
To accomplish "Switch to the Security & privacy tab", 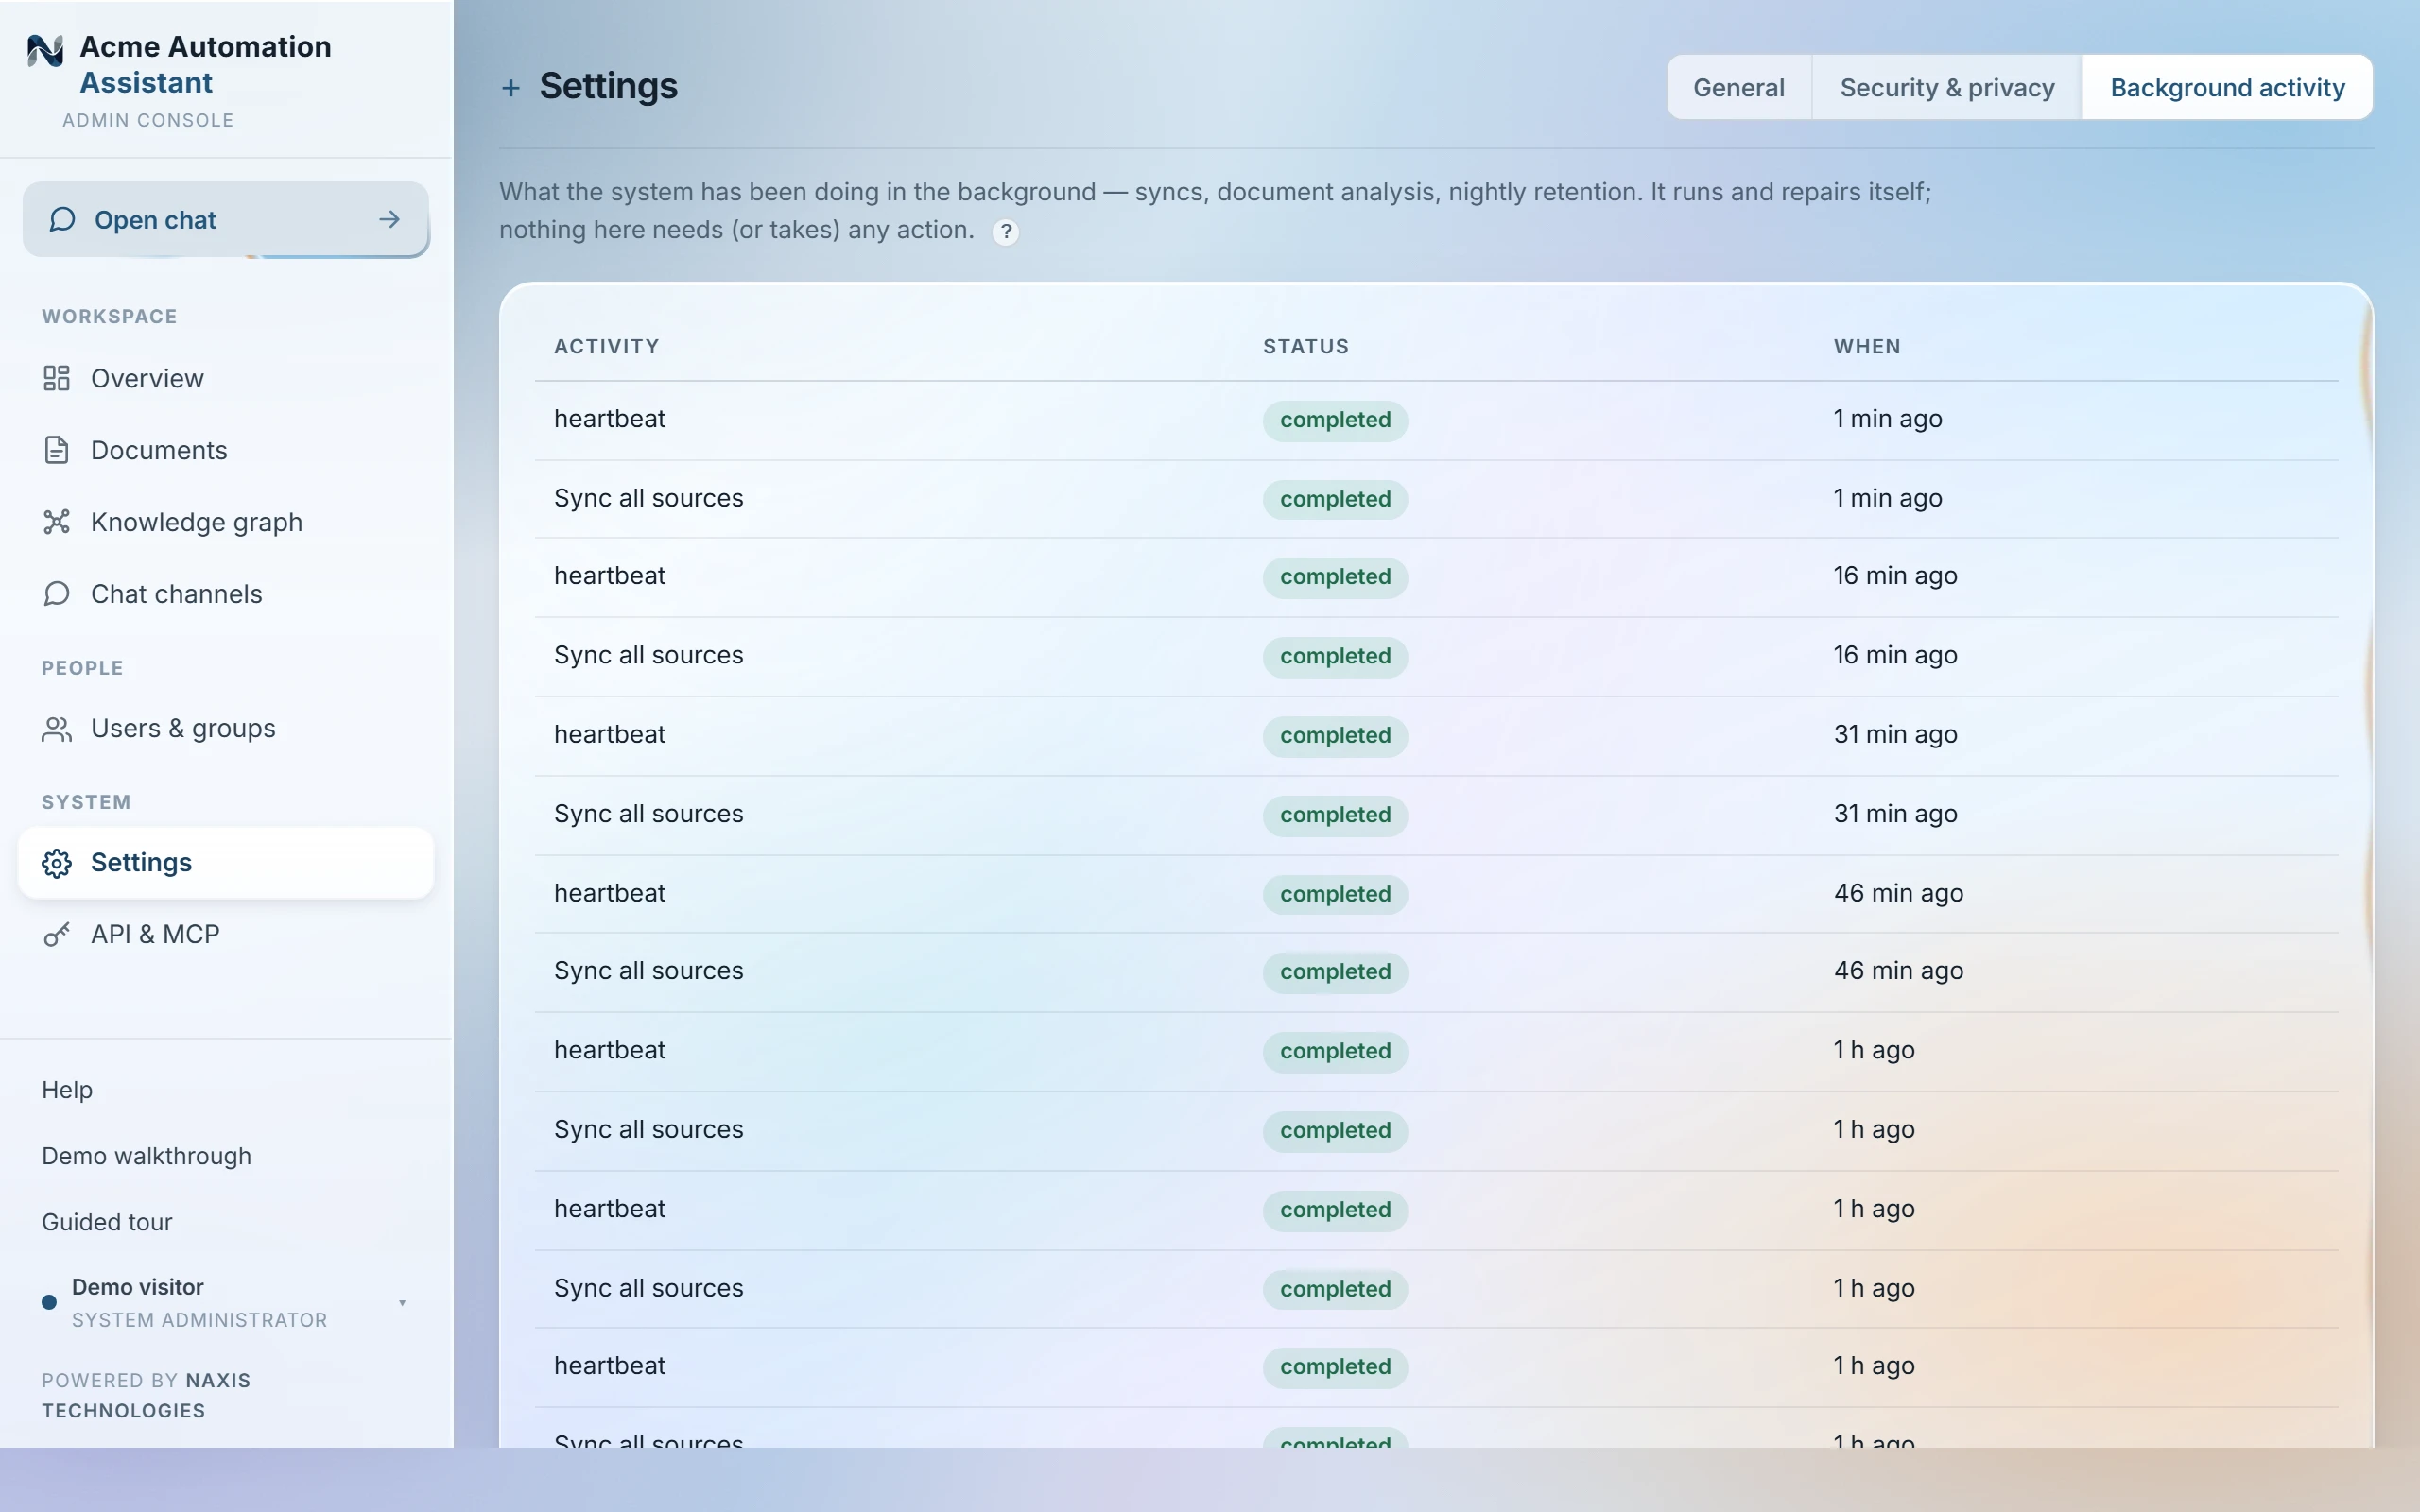I will pyautogui.click(x=1946, y=88).
